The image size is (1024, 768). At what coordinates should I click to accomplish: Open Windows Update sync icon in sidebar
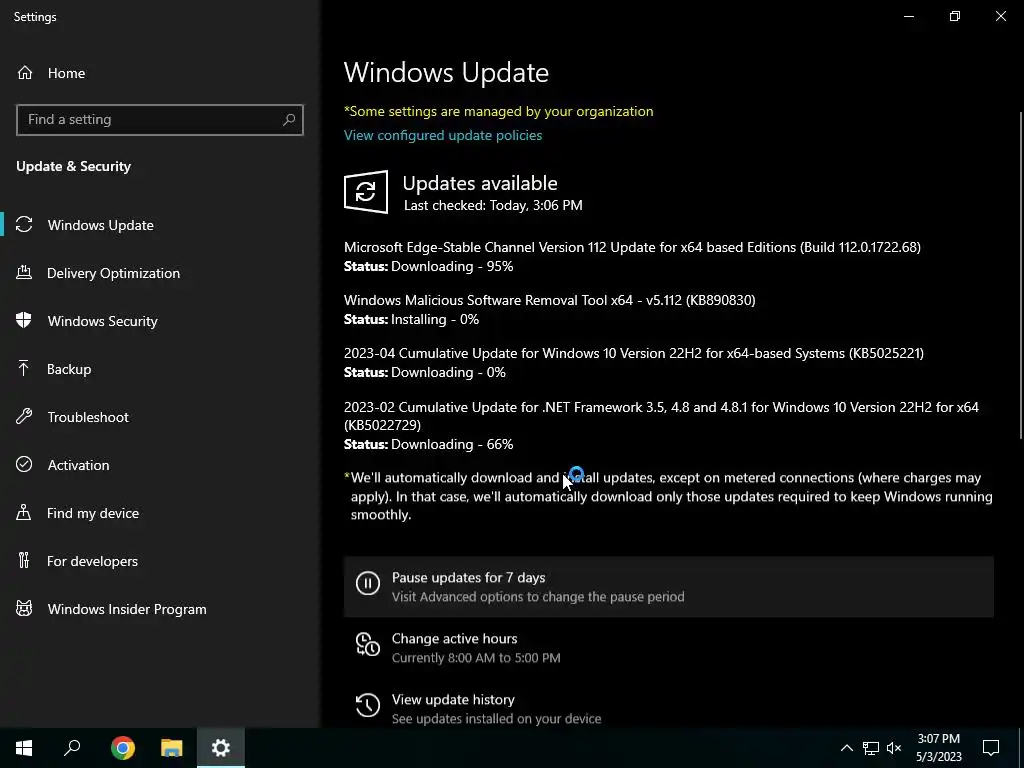[24, 225]
